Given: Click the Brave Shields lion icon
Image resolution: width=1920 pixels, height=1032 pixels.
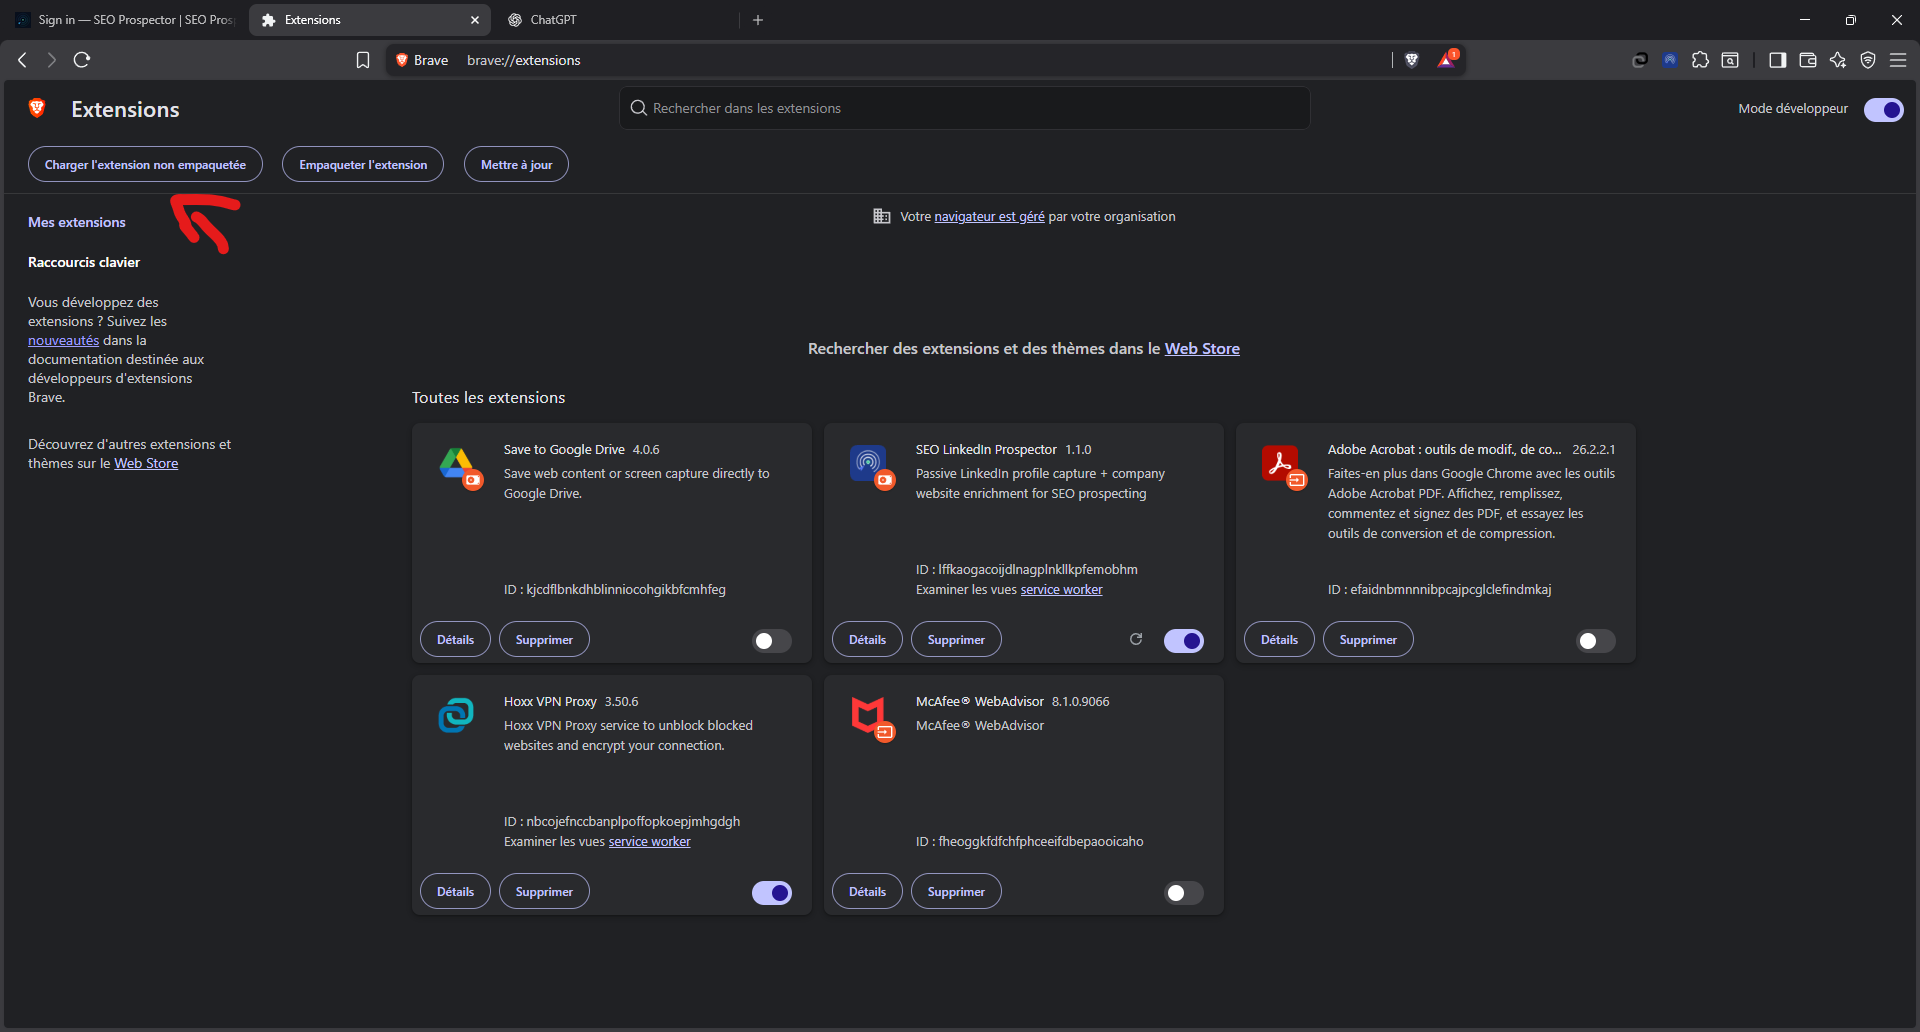Looking at the screenshot, I should (x=1412, y=60).
